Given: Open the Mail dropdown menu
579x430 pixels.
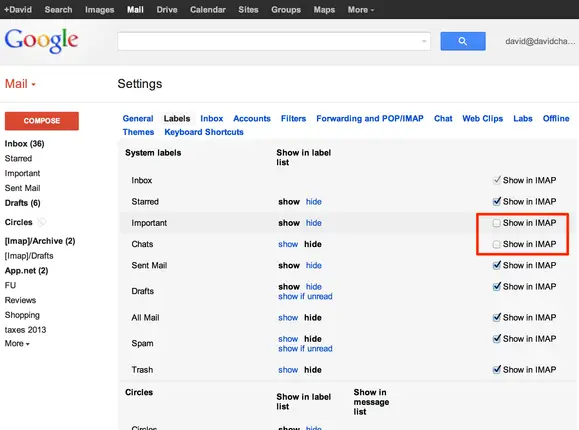Looking at the screenshot, I should coord(20,84).
